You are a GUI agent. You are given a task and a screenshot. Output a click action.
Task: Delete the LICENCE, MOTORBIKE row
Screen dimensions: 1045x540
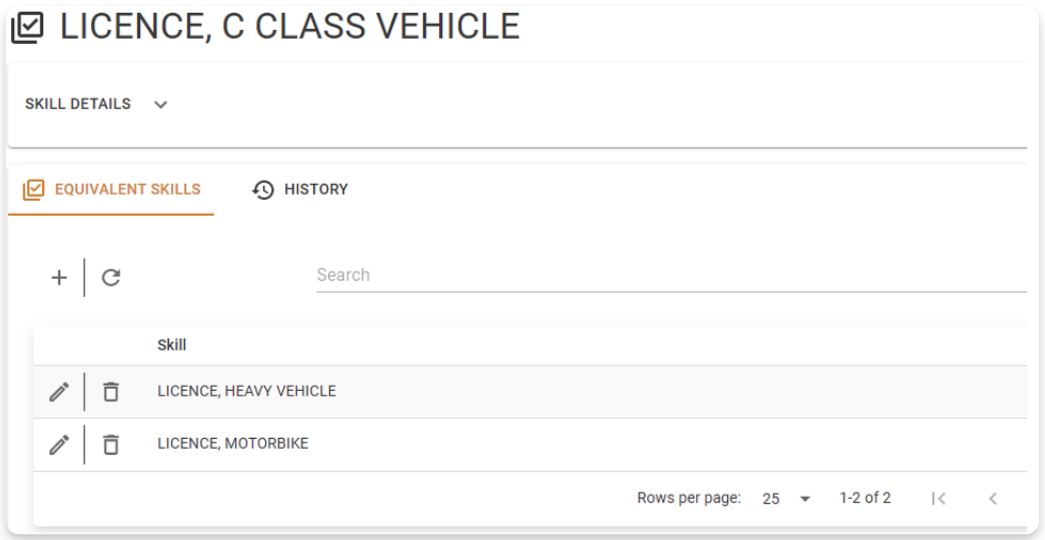coord(111,444)
